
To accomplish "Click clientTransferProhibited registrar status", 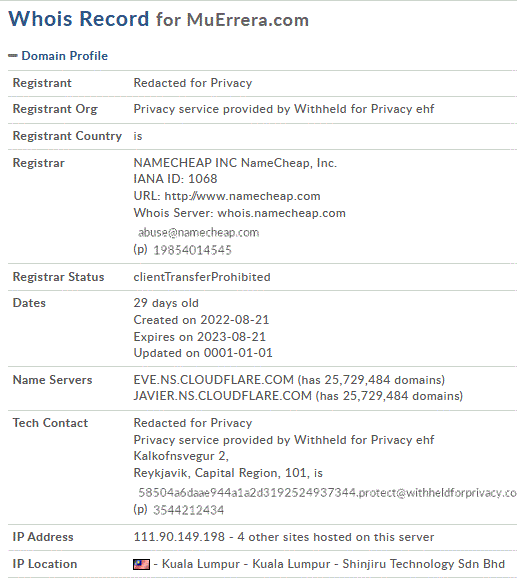I will [x=202, y=277].
